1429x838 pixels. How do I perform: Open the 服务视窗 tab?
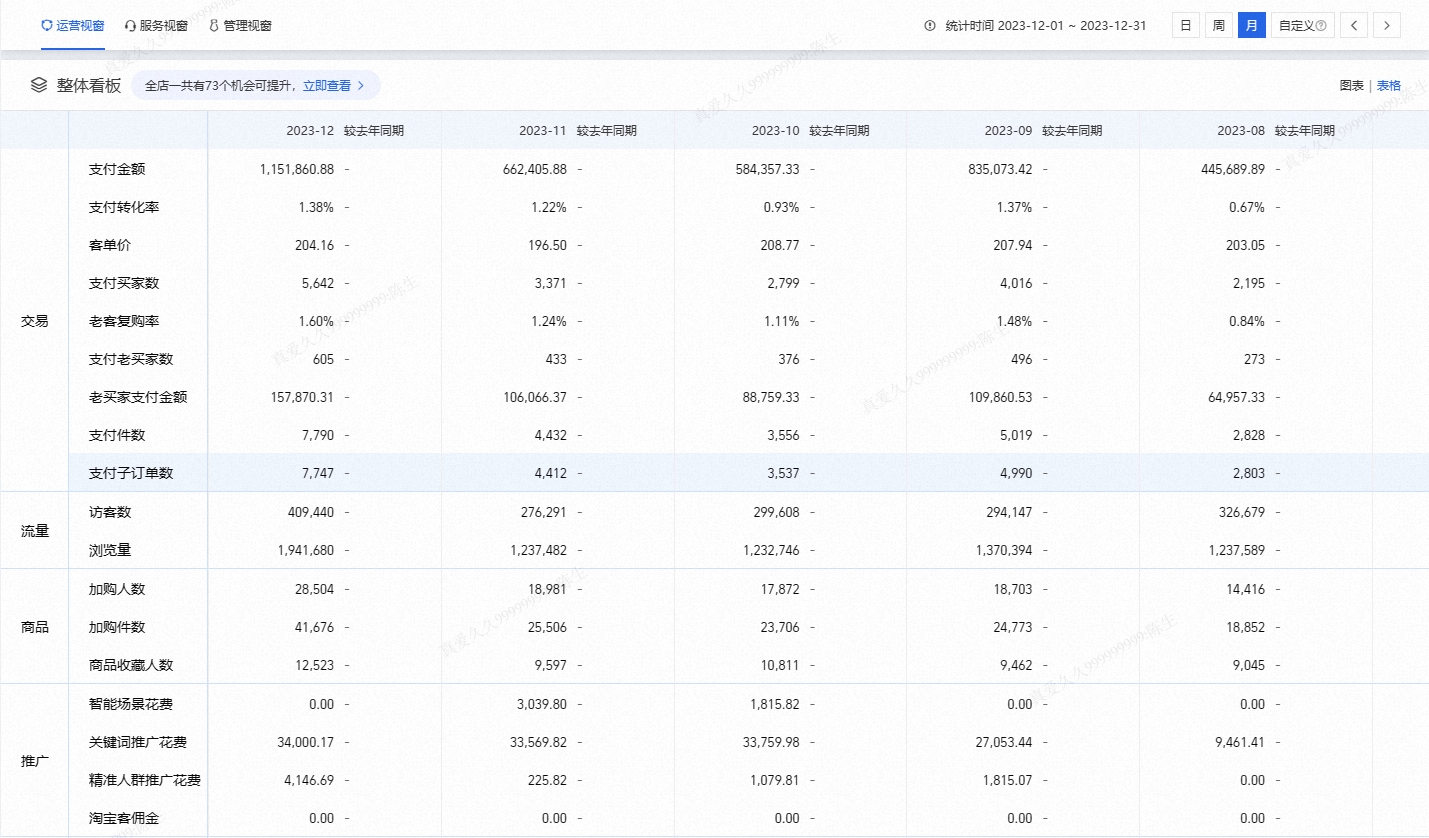(163, 26)
